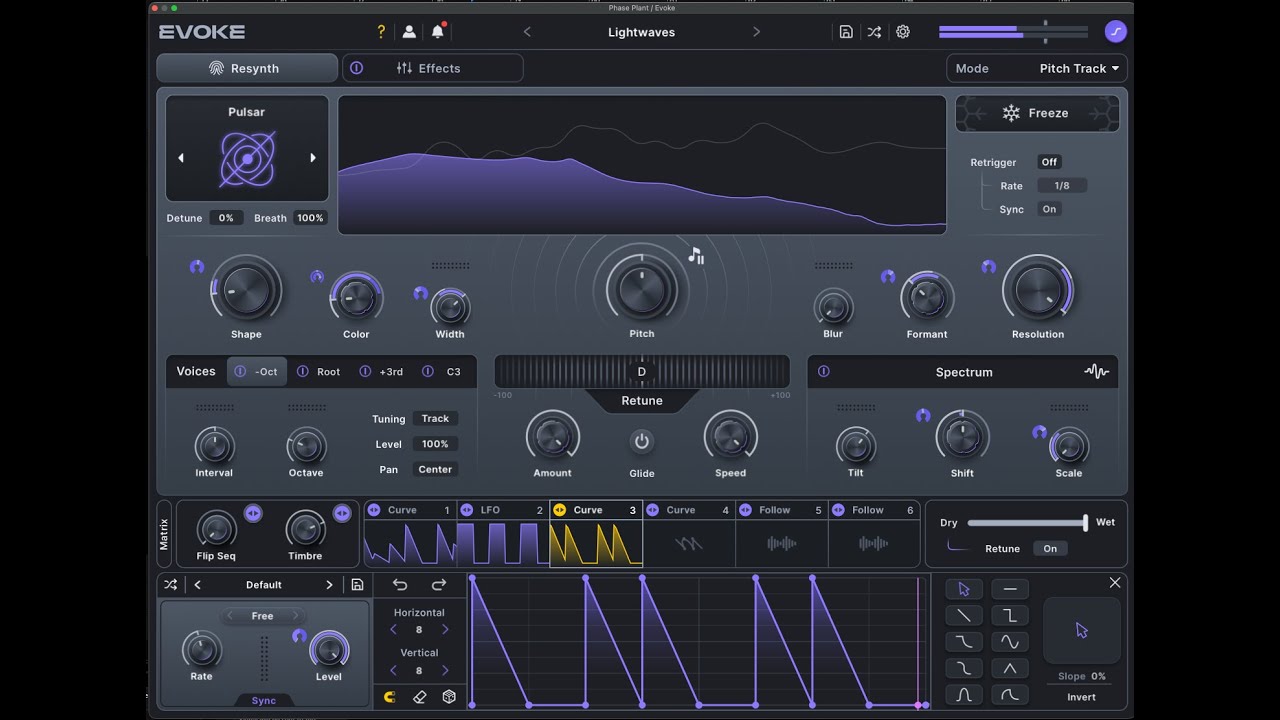Open the user account icon

click(x=409, y=32)
